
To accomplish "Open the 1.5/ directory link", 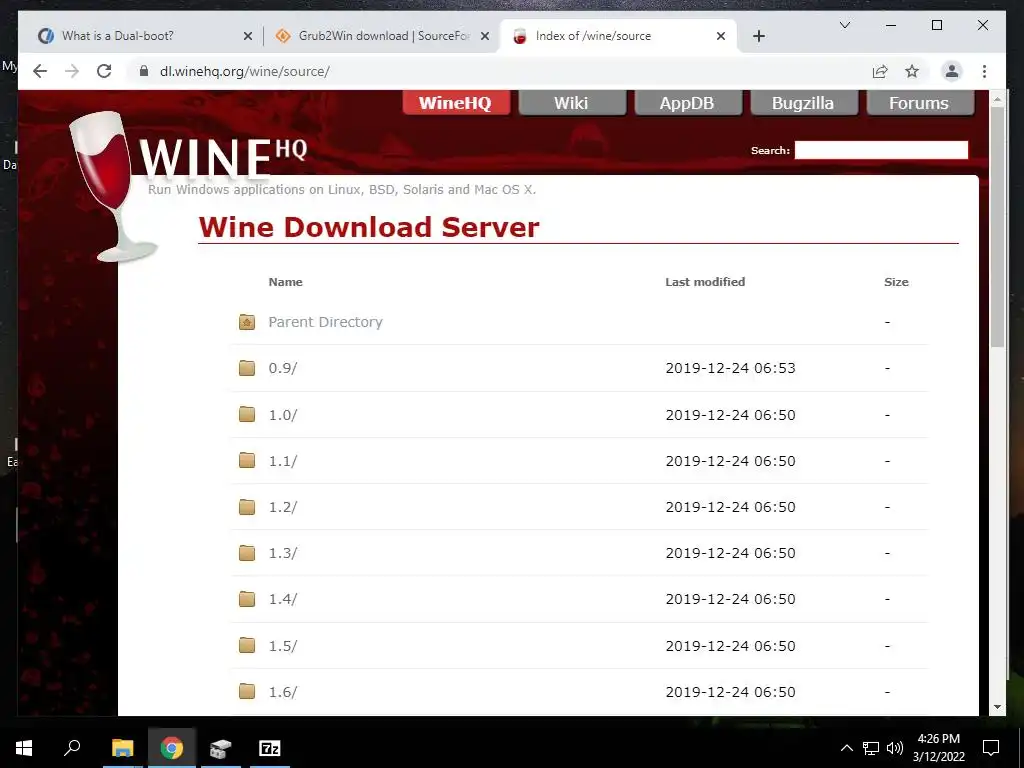I will click(283, 646).
